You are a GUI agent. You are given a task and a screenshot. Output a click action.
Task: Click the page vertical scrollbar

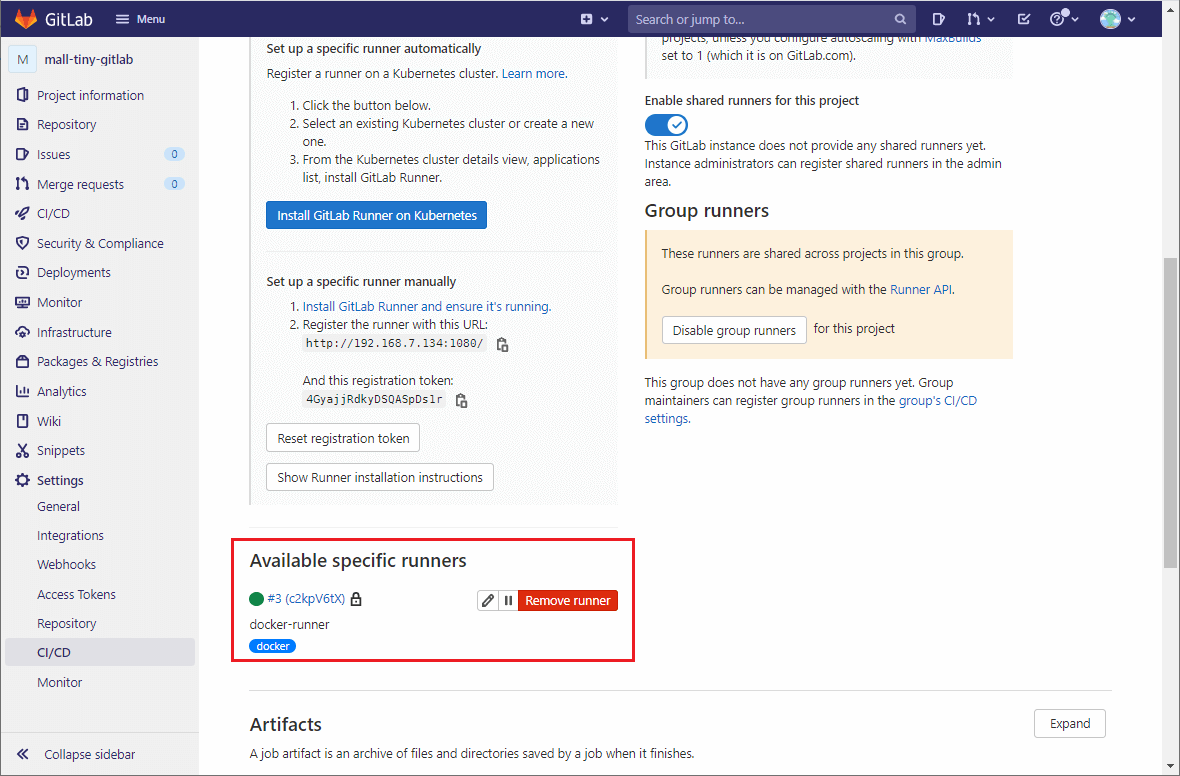pos(1169,412)
